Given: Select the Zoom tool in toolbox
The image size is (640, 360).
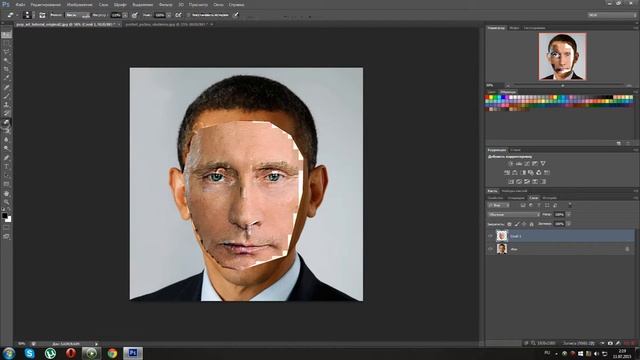Looking at the screenshot, I should (7, 202).
